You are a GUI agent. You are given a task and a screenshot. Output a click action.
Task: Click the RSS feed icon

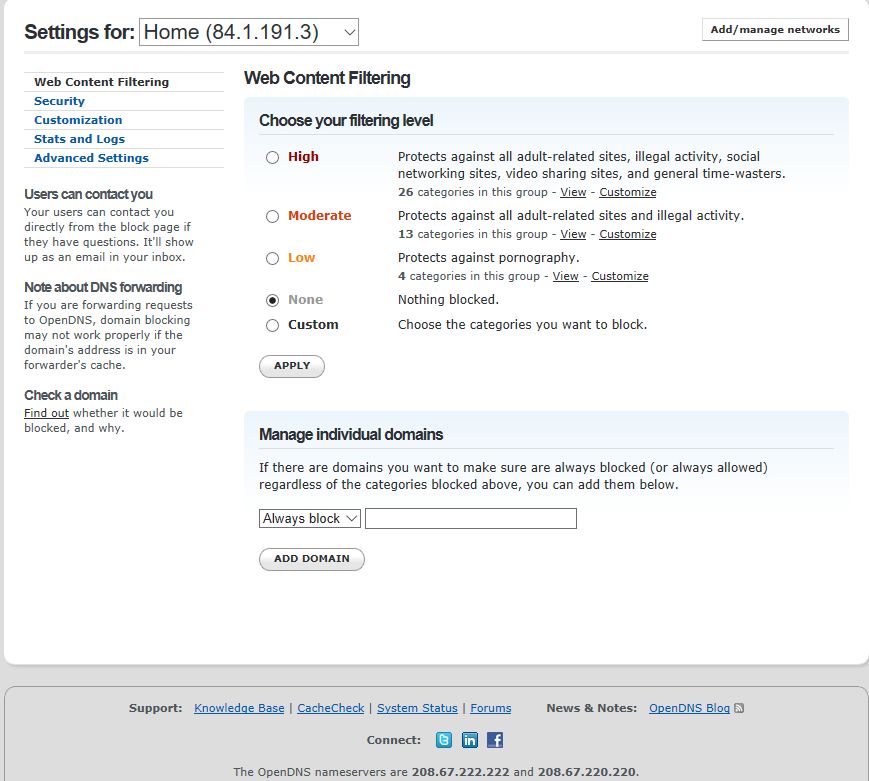pyautogui.click(x=739, y=708)
